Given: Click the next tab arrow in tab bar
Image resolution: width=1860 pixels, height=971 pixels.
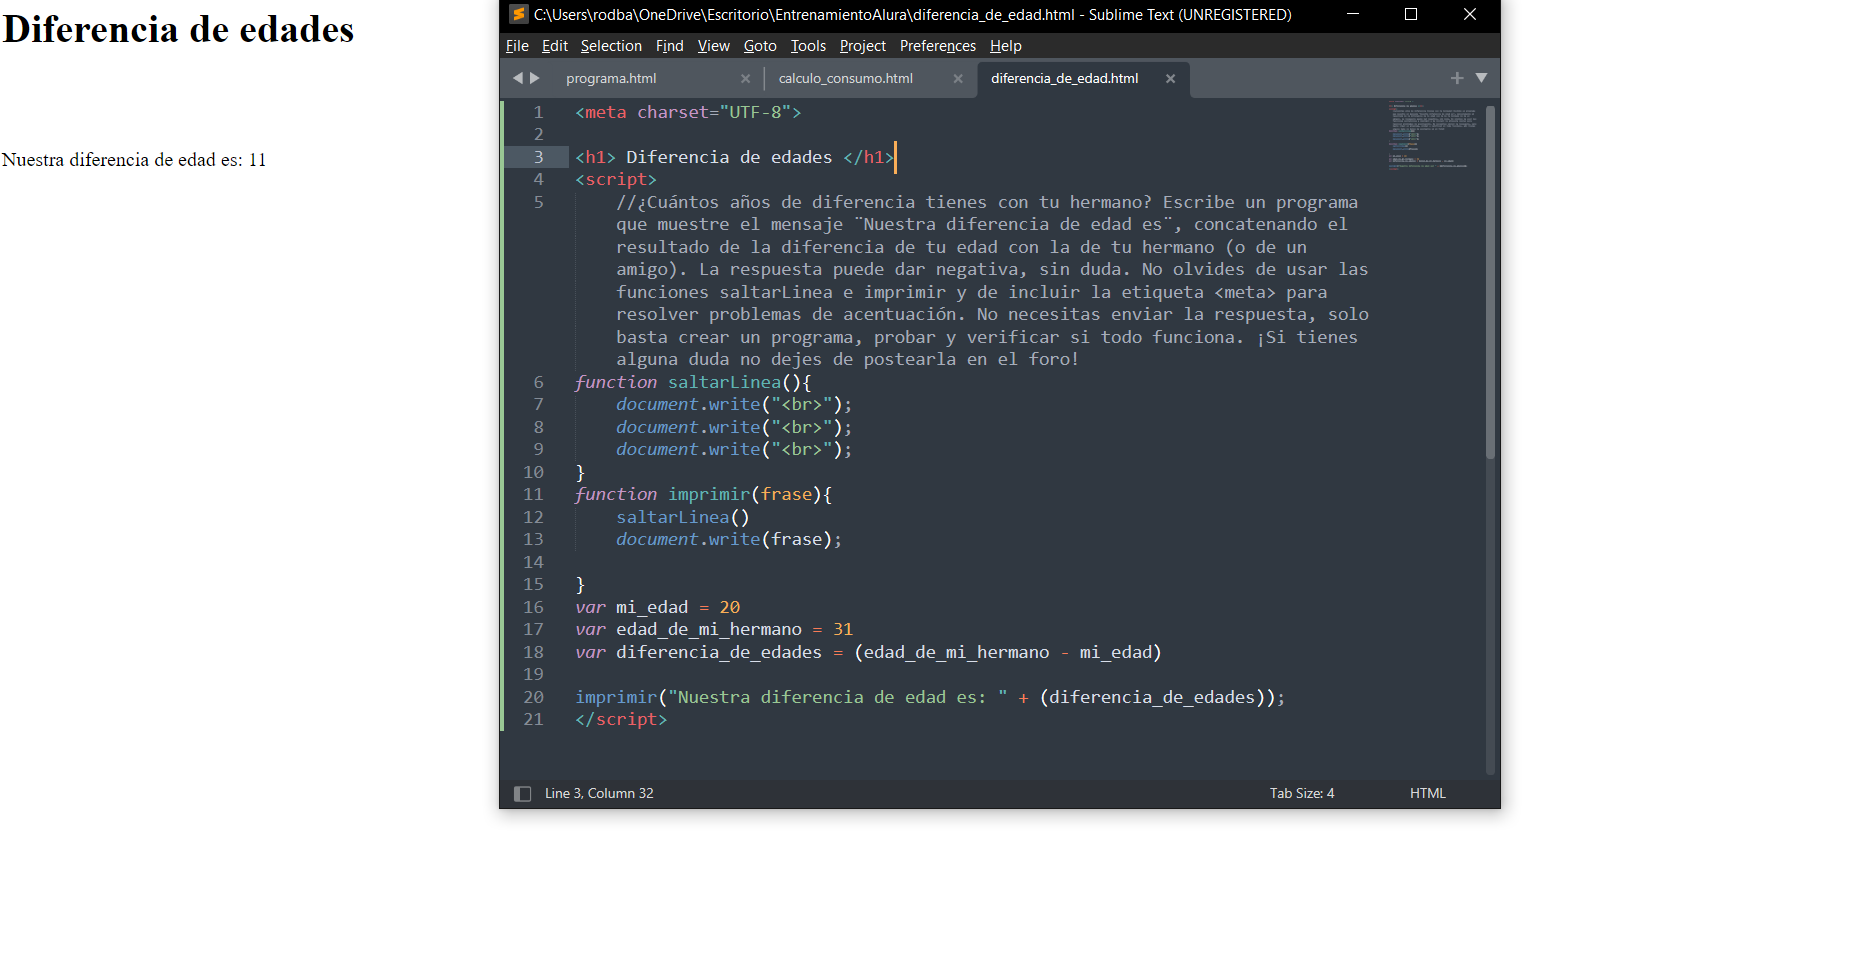Looking at the screenshot, I should 535,78.
